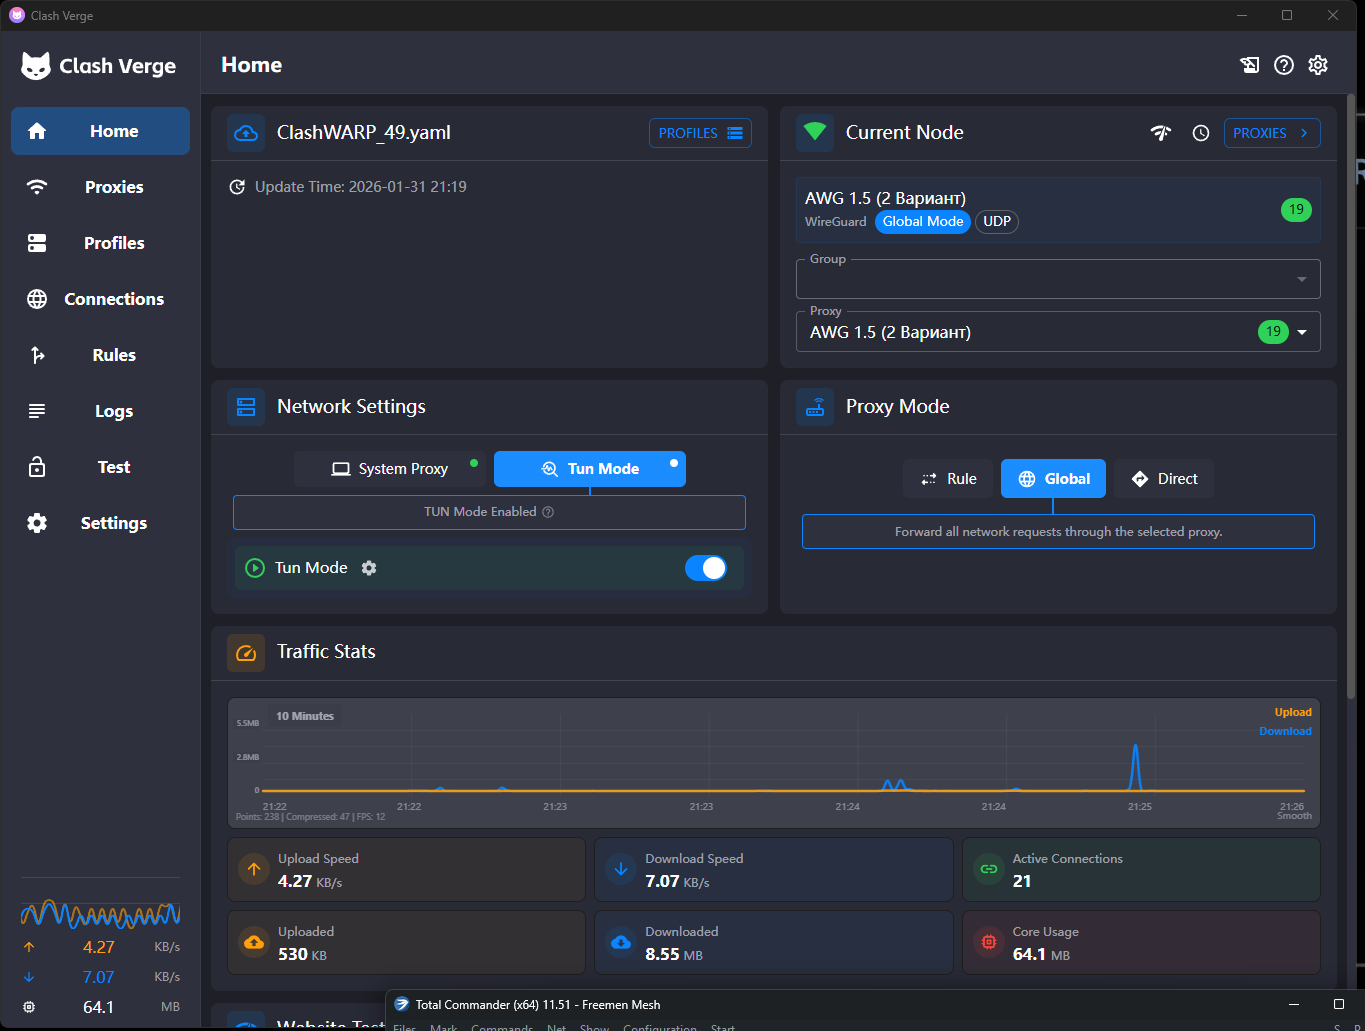Click the green Current Node shield icon
The height and width of the screenshot is (1031, 1365).
tap(815, 133)
